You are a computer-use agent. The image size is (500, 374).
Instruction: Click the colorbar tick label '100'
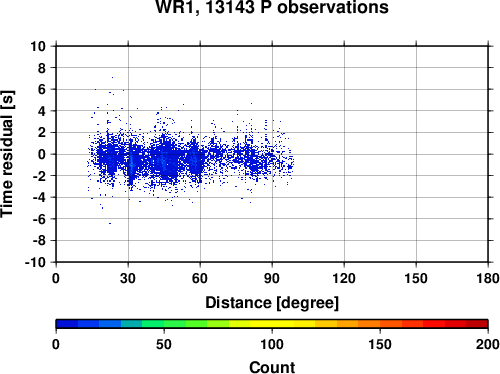(x=272, y=344)
